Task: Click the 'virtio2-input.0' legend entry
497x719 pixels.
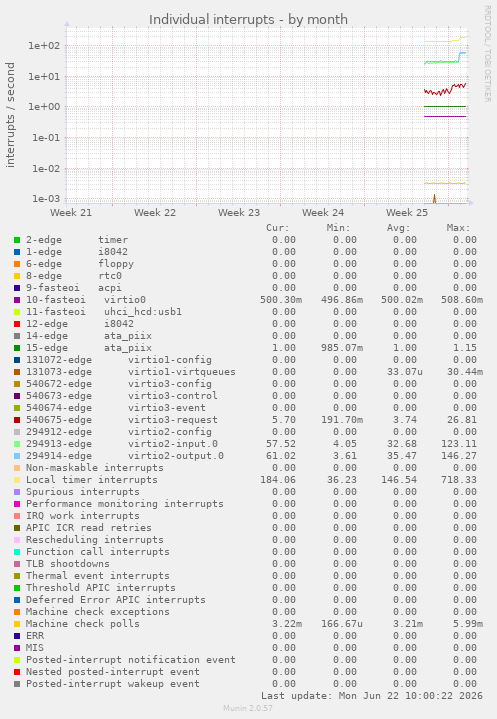Action: (x=173, y=444)
